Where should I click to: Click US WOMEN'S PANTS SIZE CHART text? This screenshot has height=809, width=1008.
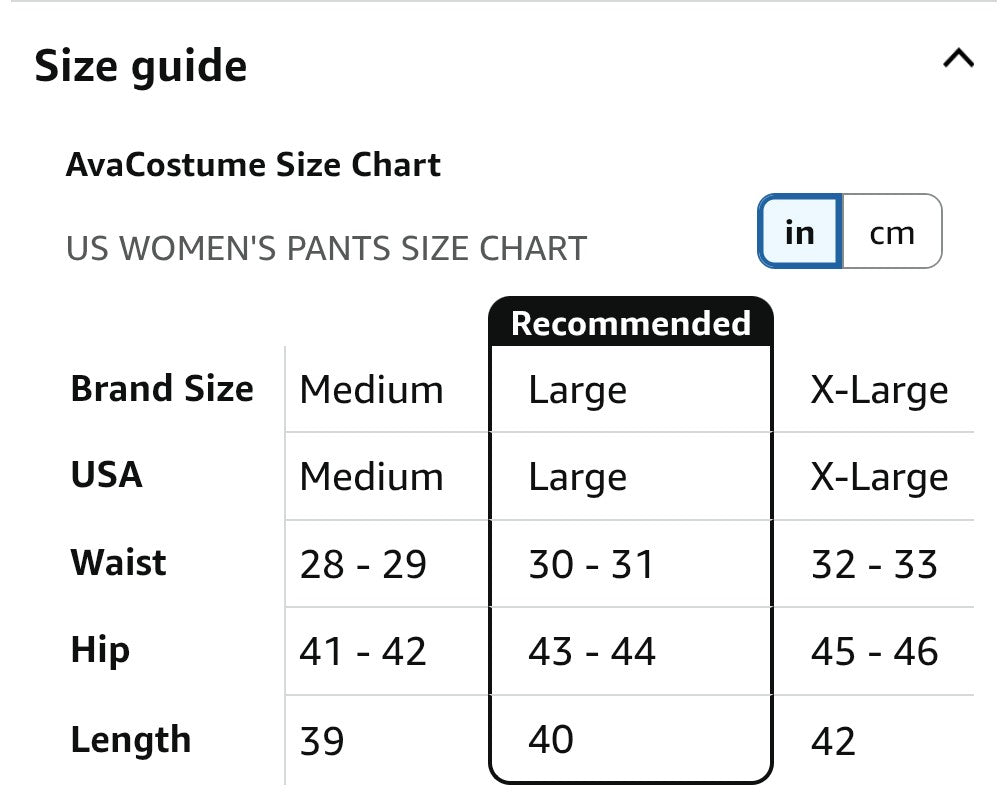point(327,249)
